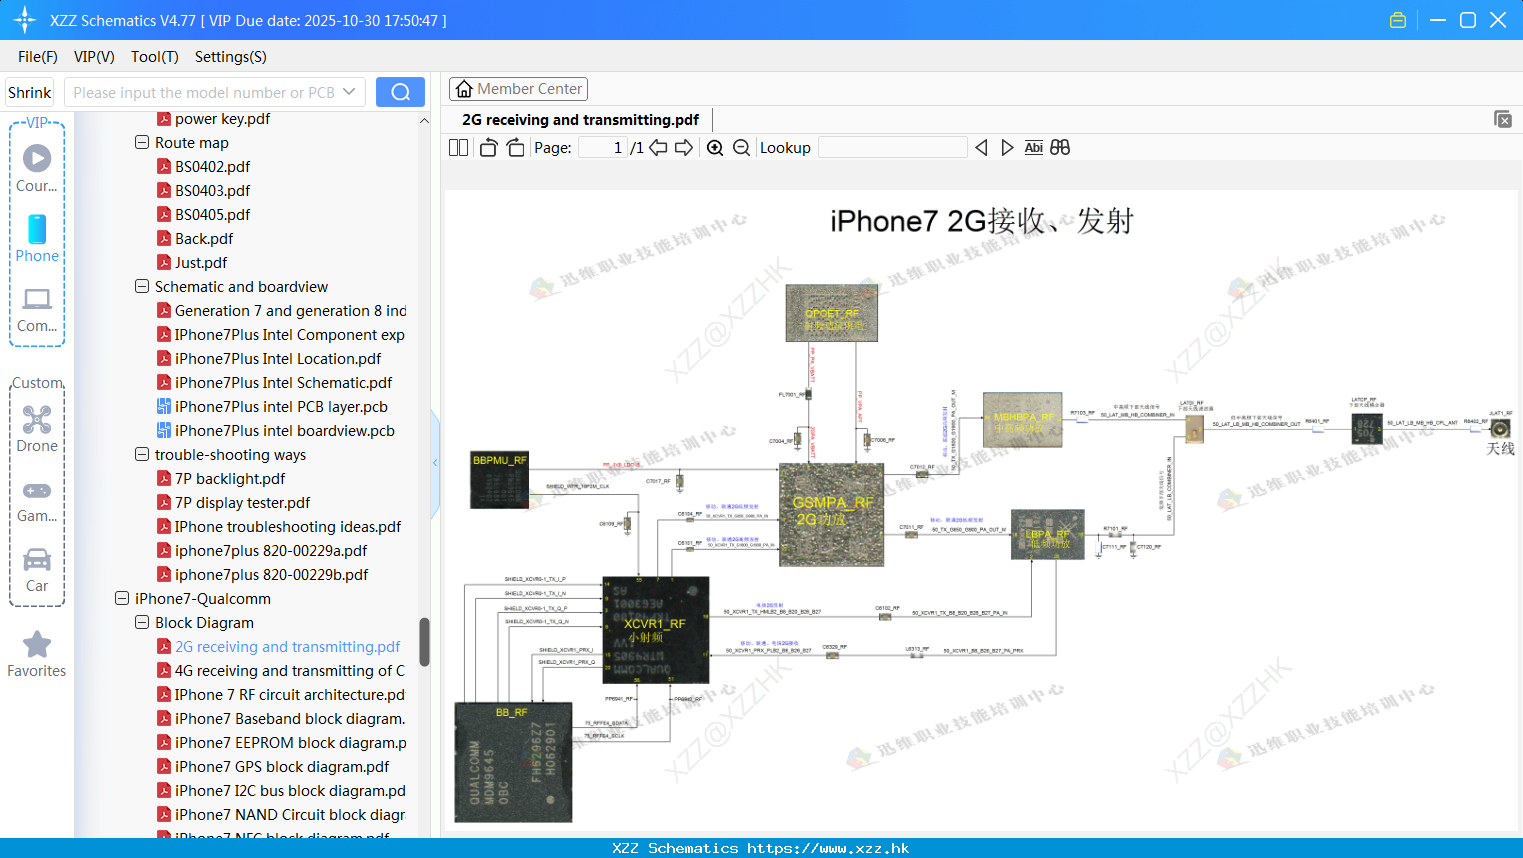Screen dimensions: 1523x858
Task: Select the Car category icon
Action: tap(37, 570)
